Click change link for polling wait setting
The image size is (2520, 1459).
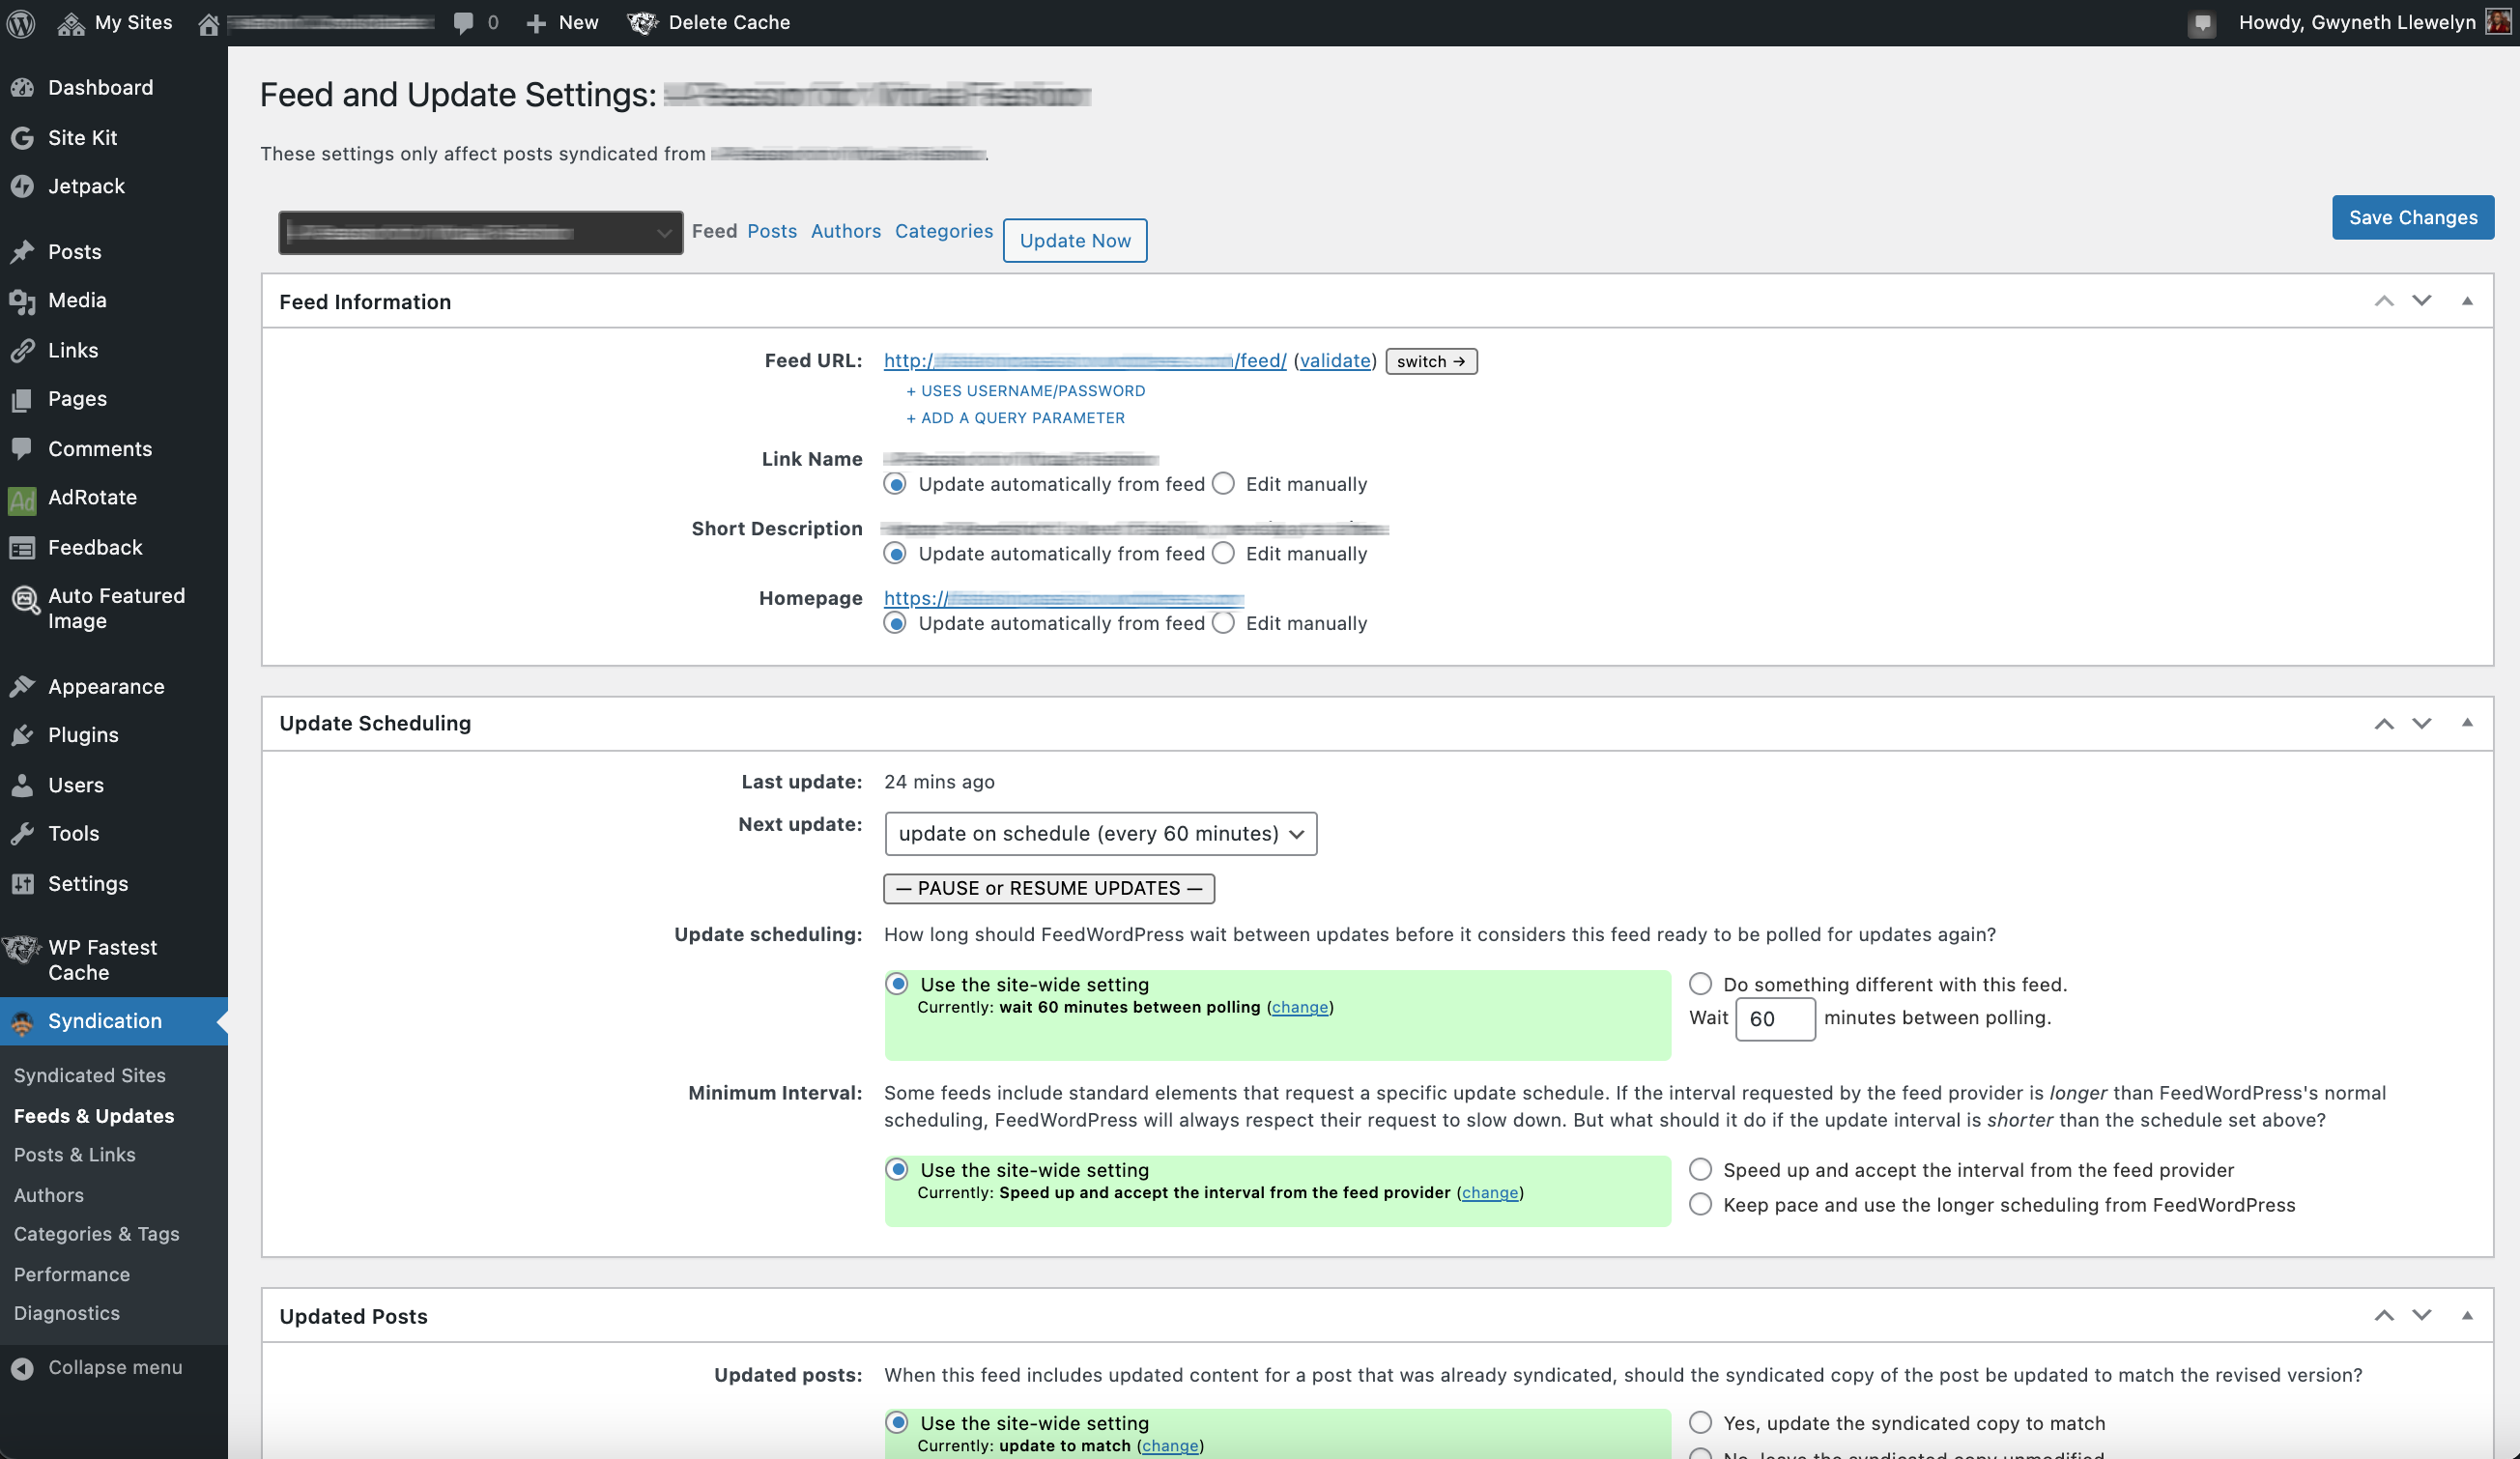click(1300, 1008)
